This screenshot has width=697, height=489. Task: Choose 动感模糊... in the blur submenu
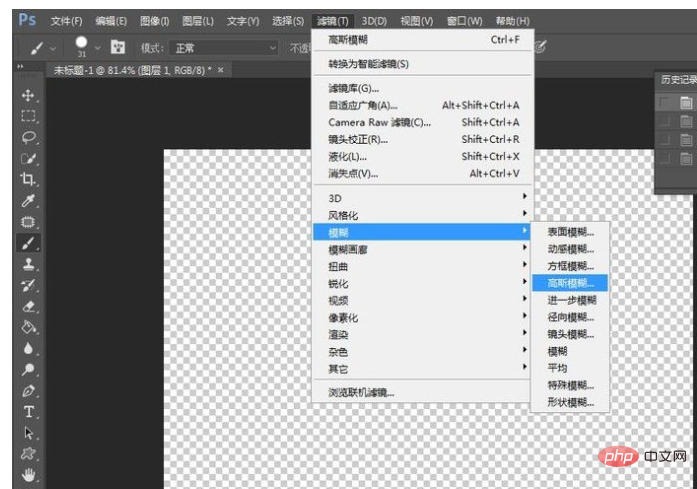570,249
